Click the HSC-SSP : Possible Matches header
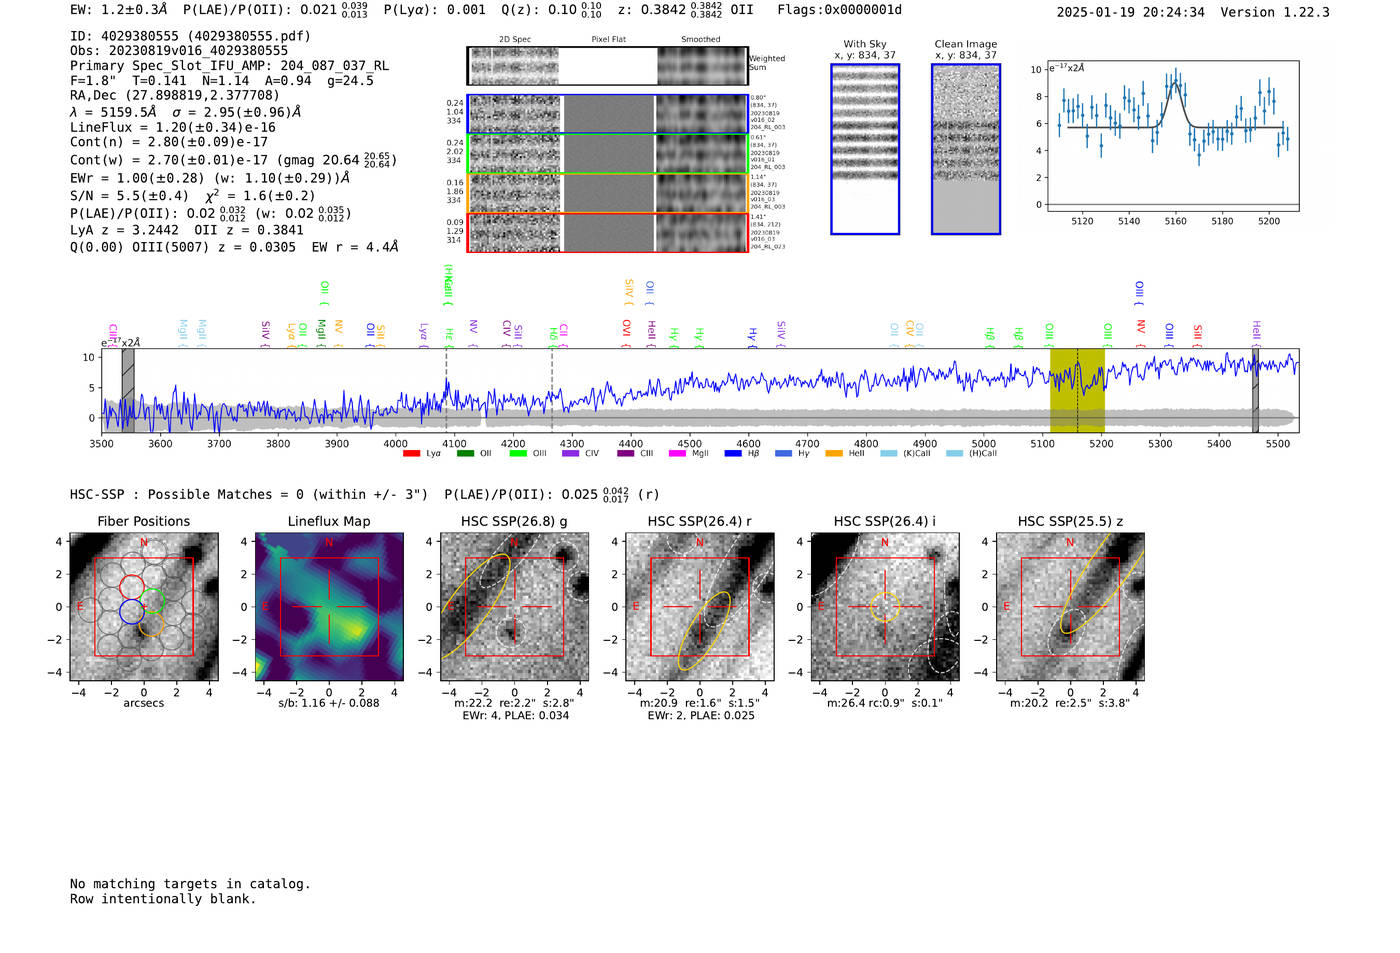This screenshot has height=953, width=1400. pos(249,494)
